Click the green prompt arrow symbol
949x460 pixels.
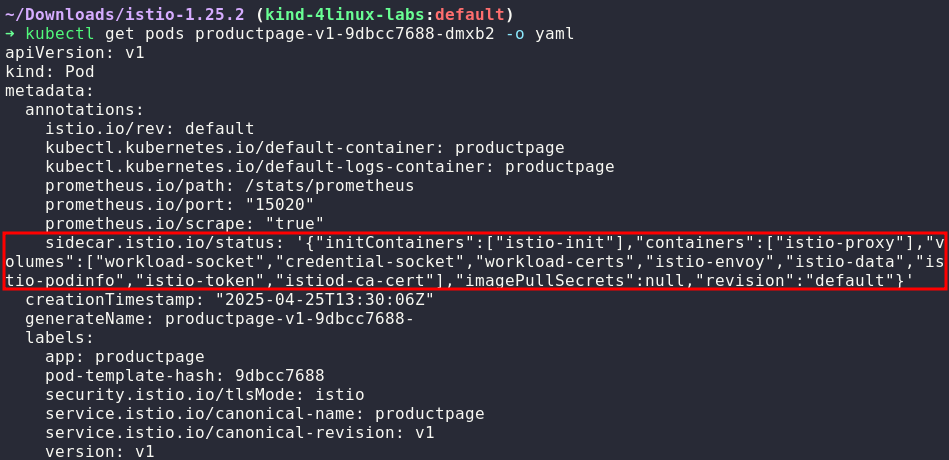coord(10,34)
